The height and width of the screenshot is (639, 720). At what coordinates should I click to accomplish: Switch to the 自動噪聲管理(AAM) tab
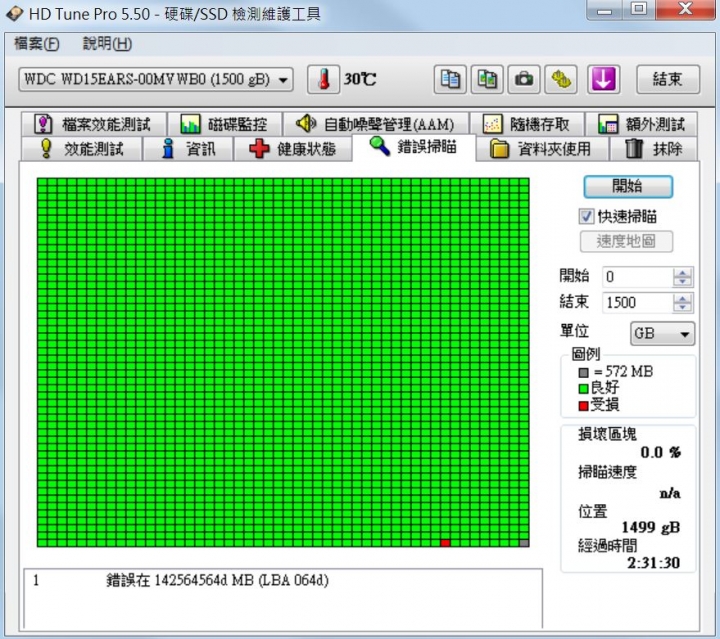click(x=376, y=124)
